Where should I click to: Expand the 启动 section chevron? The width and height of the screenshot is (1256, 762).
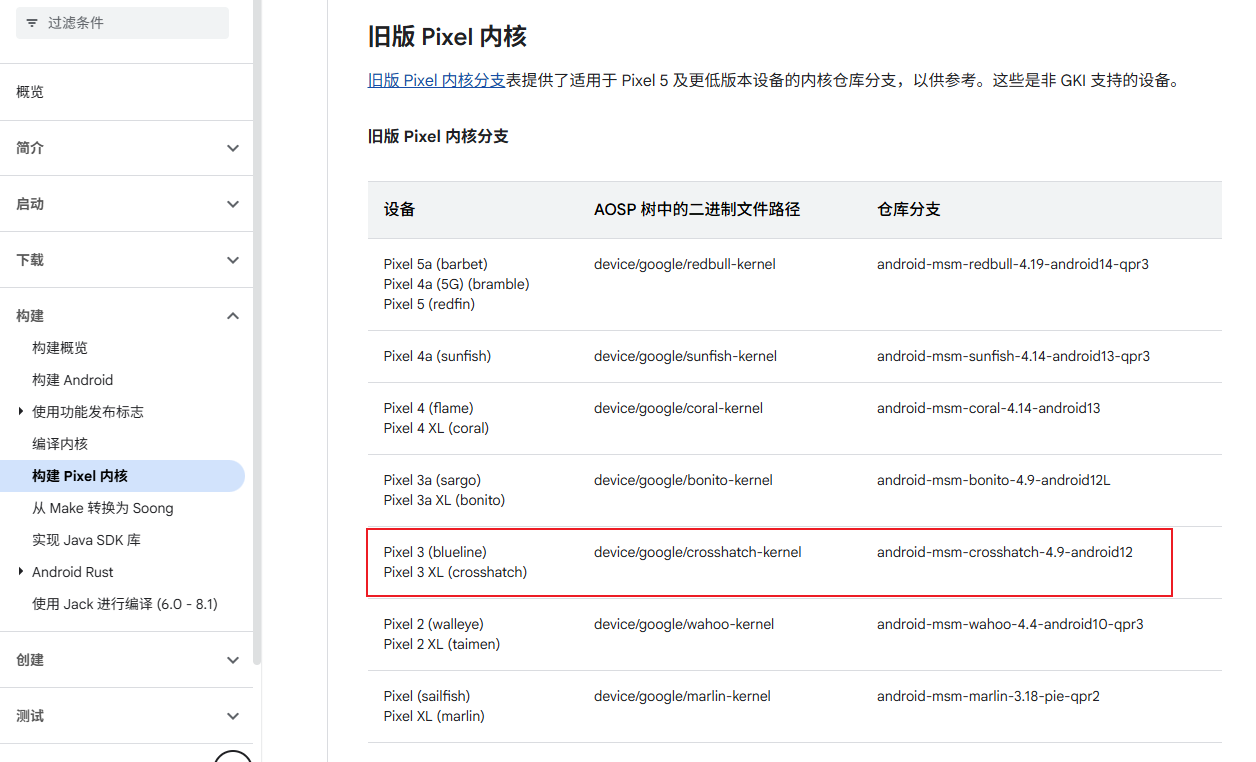[x=233, y=204]
